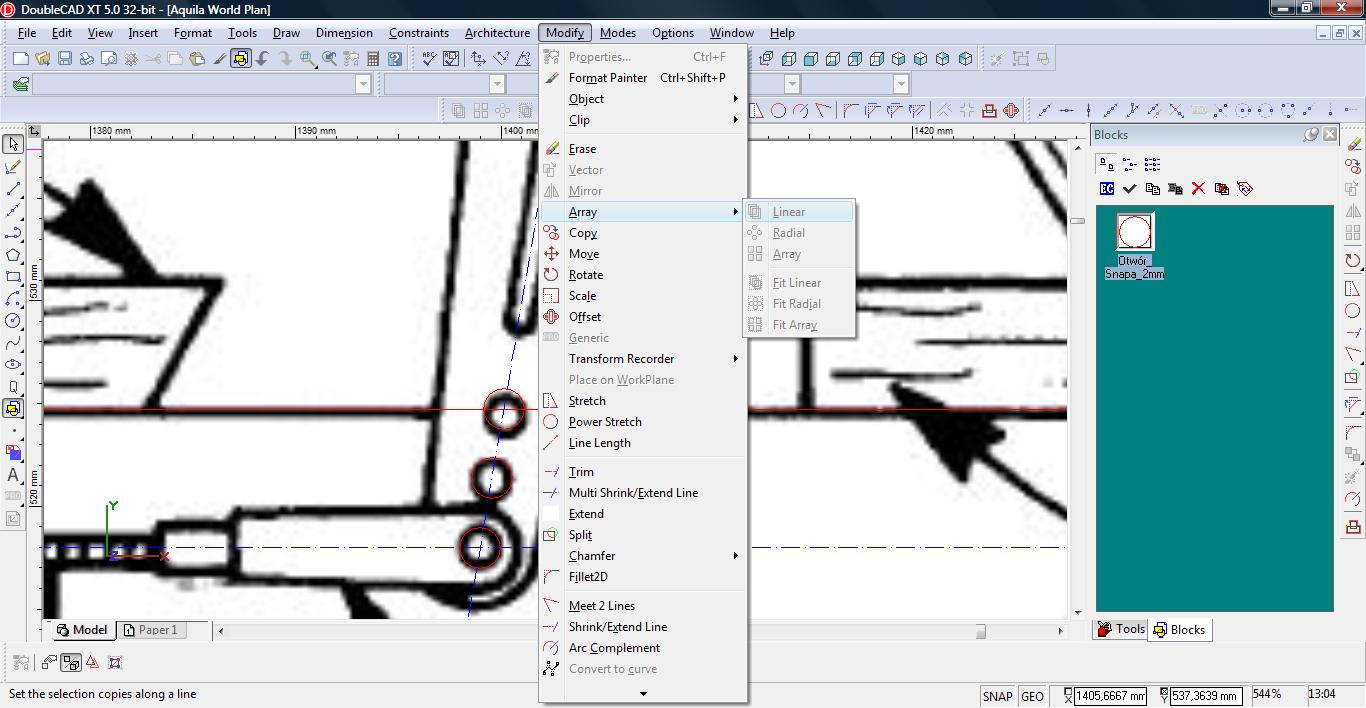The width and height of the screenshot is (1366, 708).
Task: Click the red X delete block icon
Action: coord(1198,188)
